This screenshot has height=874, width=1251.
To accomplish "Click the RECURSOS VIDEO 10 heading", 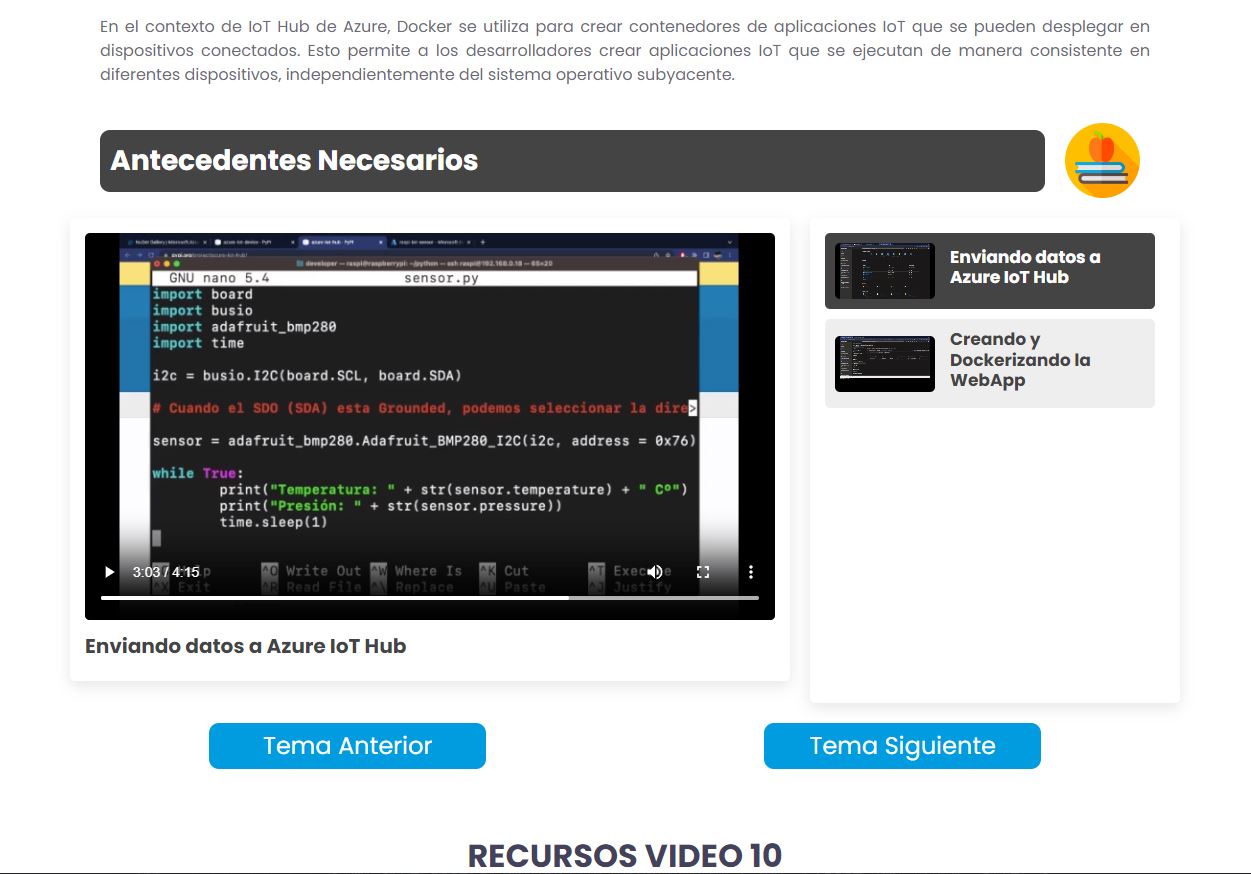I will (625, 855).
